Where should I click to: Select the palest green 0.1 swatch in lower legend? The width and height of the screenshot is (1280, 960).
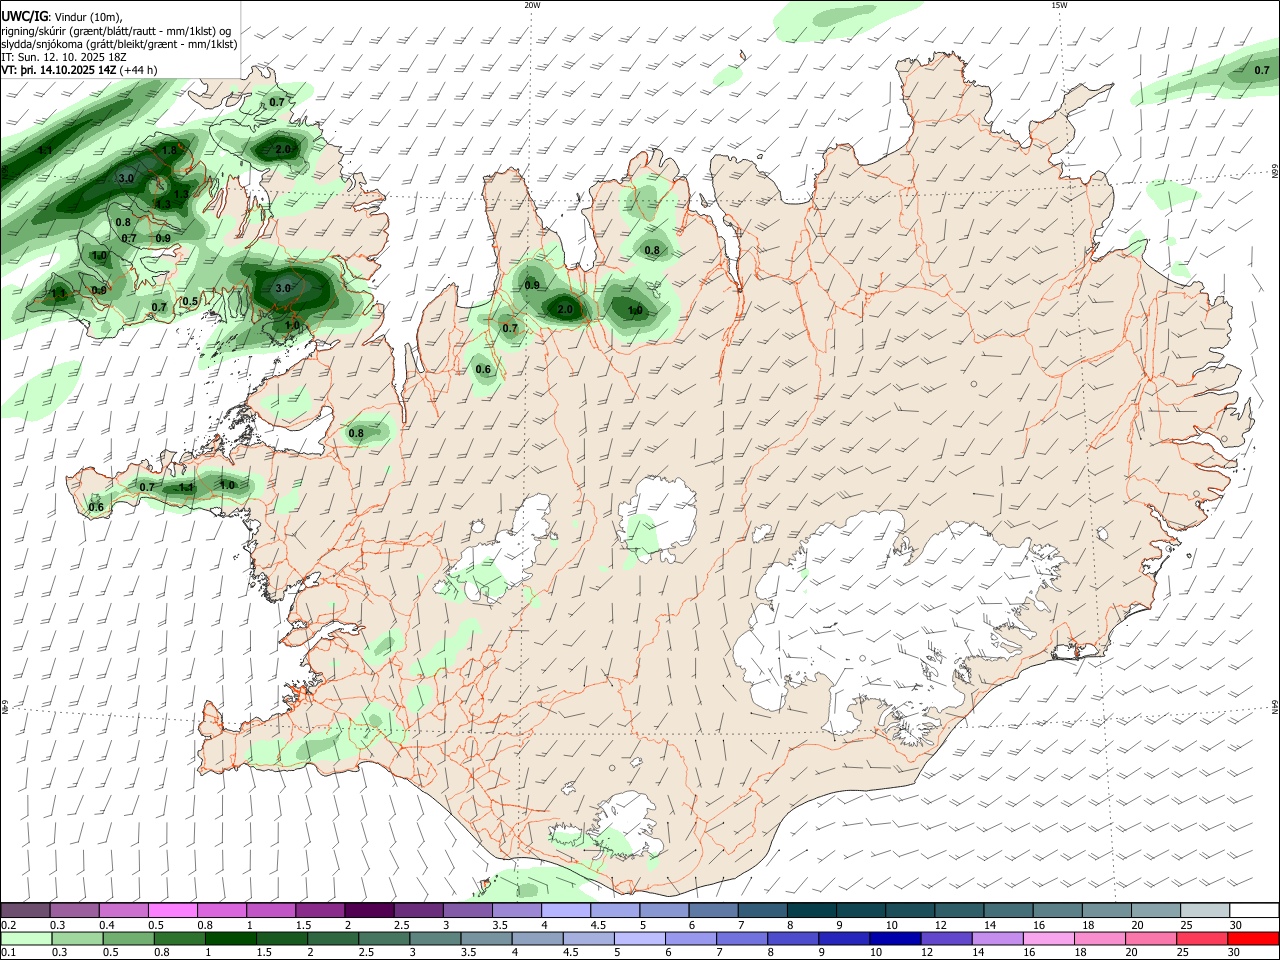tap(26, 938)
